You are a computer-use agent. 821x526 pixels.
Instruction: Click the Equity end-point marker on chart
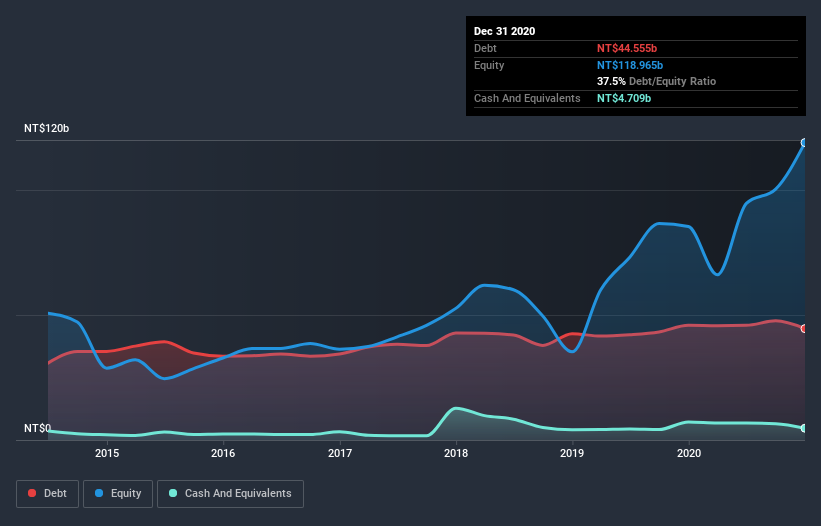[805, 142]
